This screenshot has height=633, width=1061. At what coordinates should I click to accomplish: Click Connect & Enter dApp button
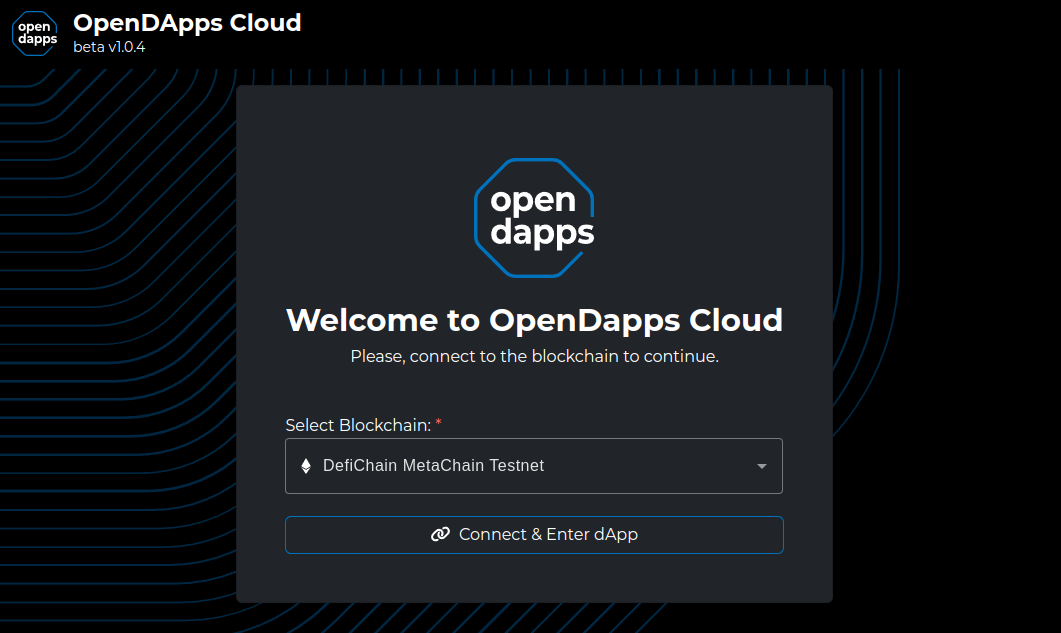point(534,535)
